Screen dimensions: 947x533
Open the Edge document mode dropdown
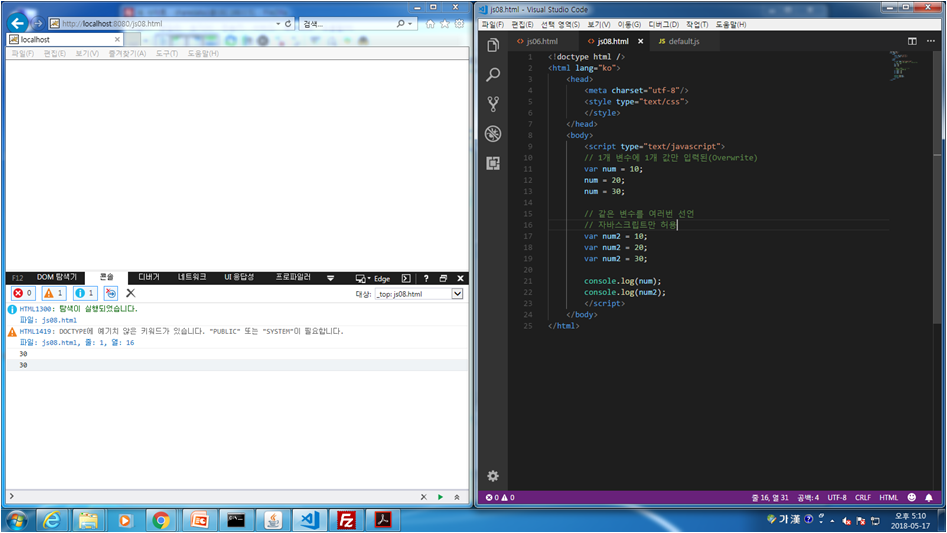[x=373, y=278]
